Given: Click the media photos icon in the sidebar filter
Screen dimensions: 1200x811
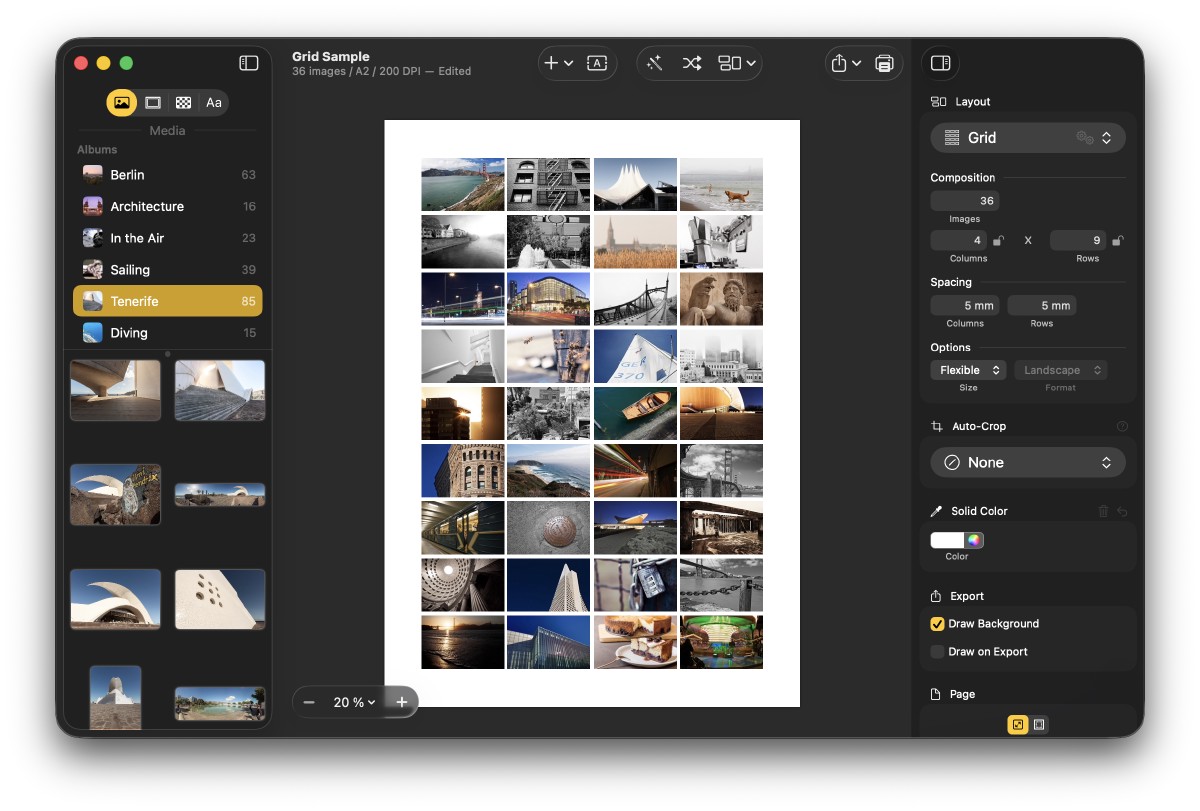Looking at the screenshot, I should point(121,101).
